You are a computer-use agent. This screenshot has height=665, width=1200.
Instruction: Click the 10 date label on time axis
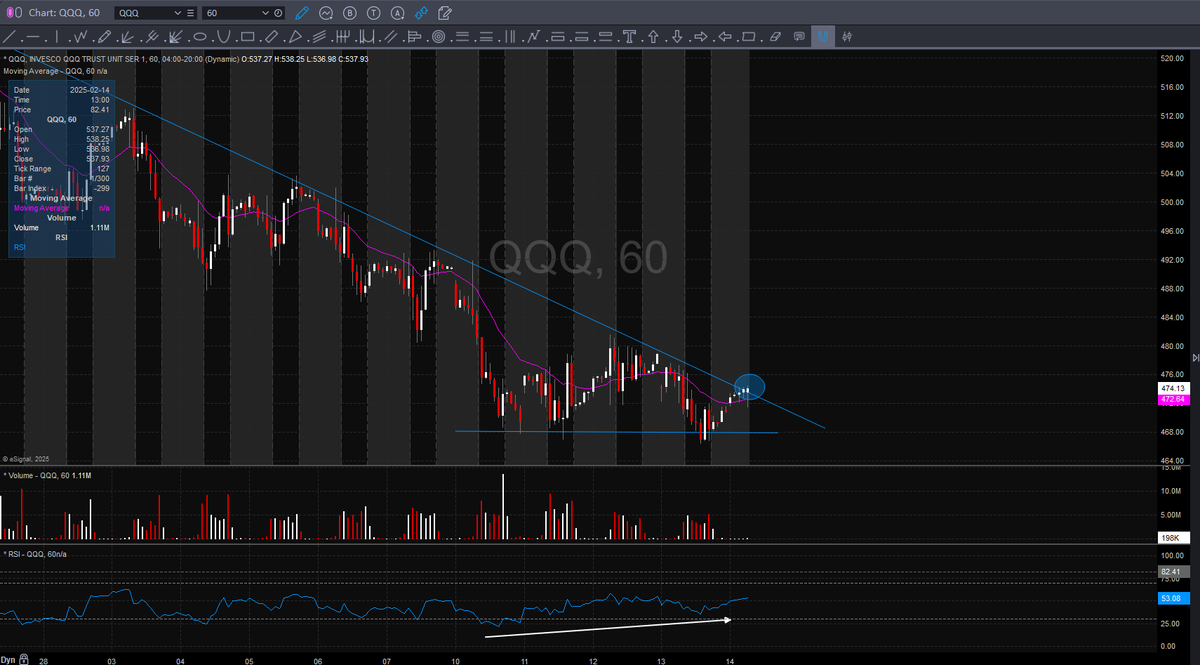click(x=455, y=661)
